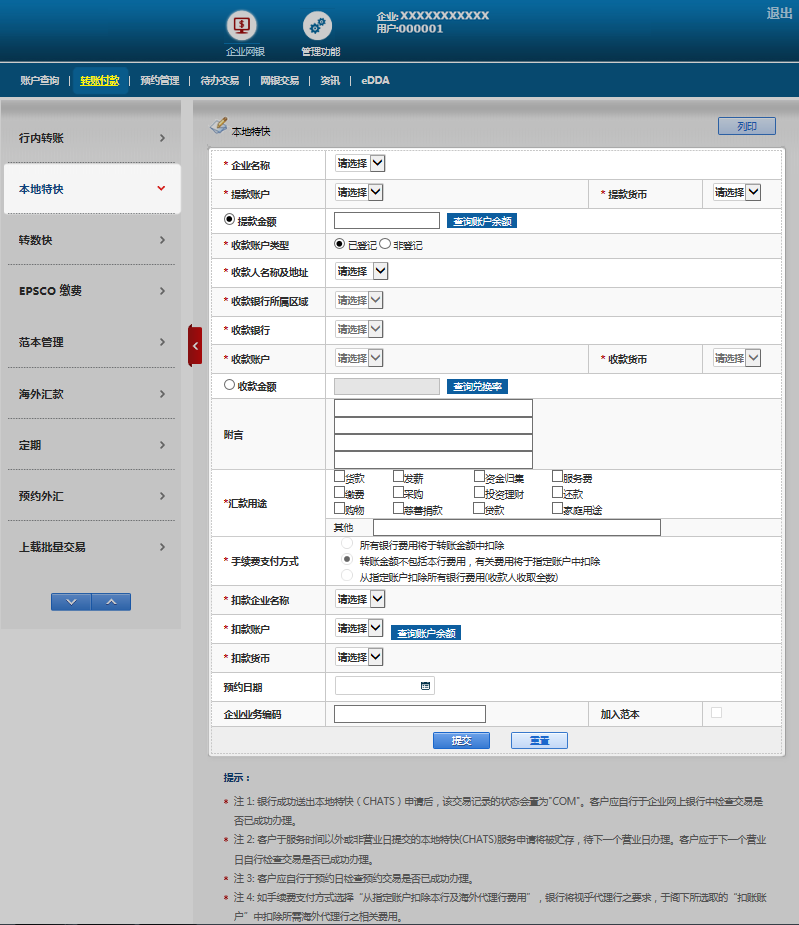Image resolution: width=799 pixels, height=925 pixels.
Task: Click the 退出 logout link
Action: point(779,13)
